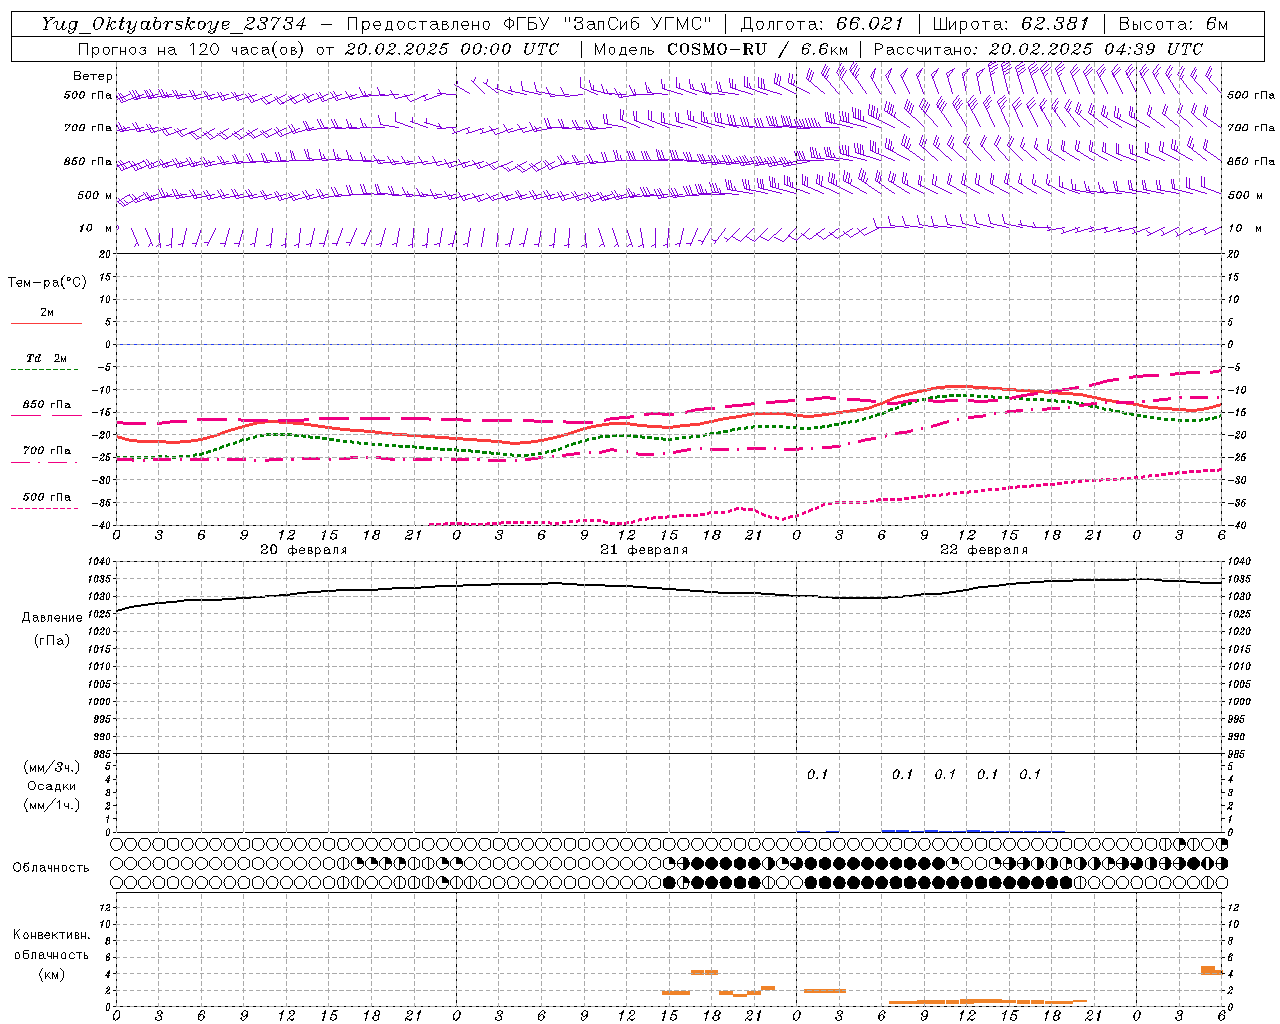Click the Широта: 62.381 latitude value
The image size is (1280, 1024).
click(1010, 24)
